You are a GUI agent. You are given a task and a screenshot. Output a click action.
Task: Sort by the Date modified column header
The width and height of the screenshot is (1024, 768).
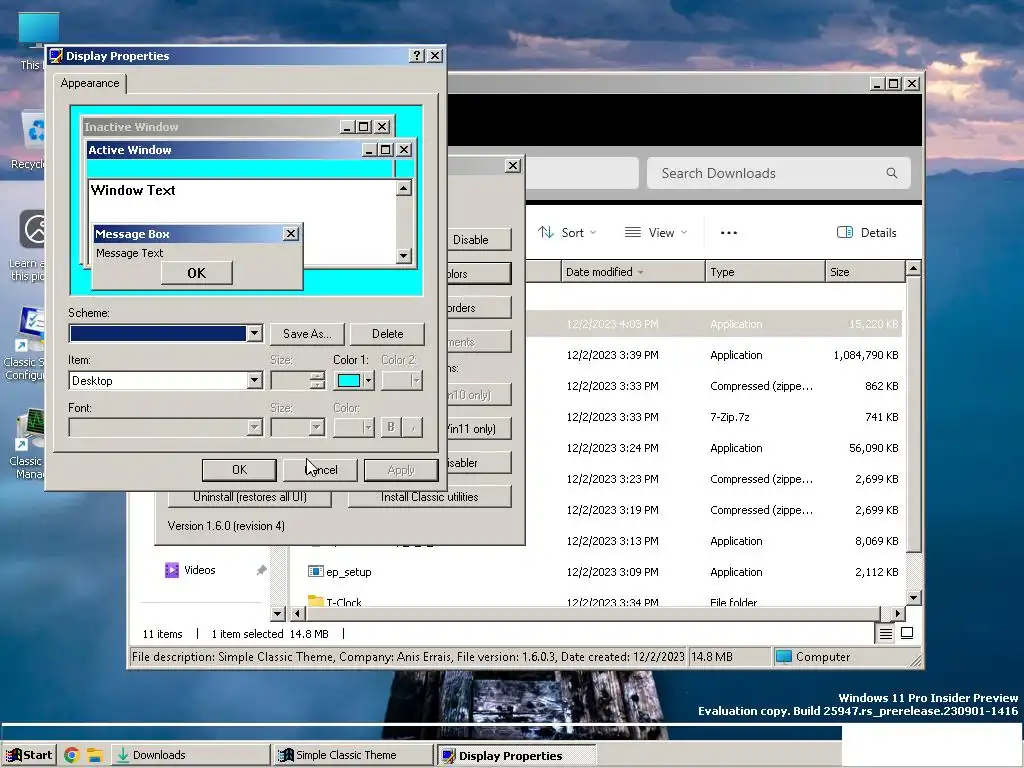tap(633, 272)
